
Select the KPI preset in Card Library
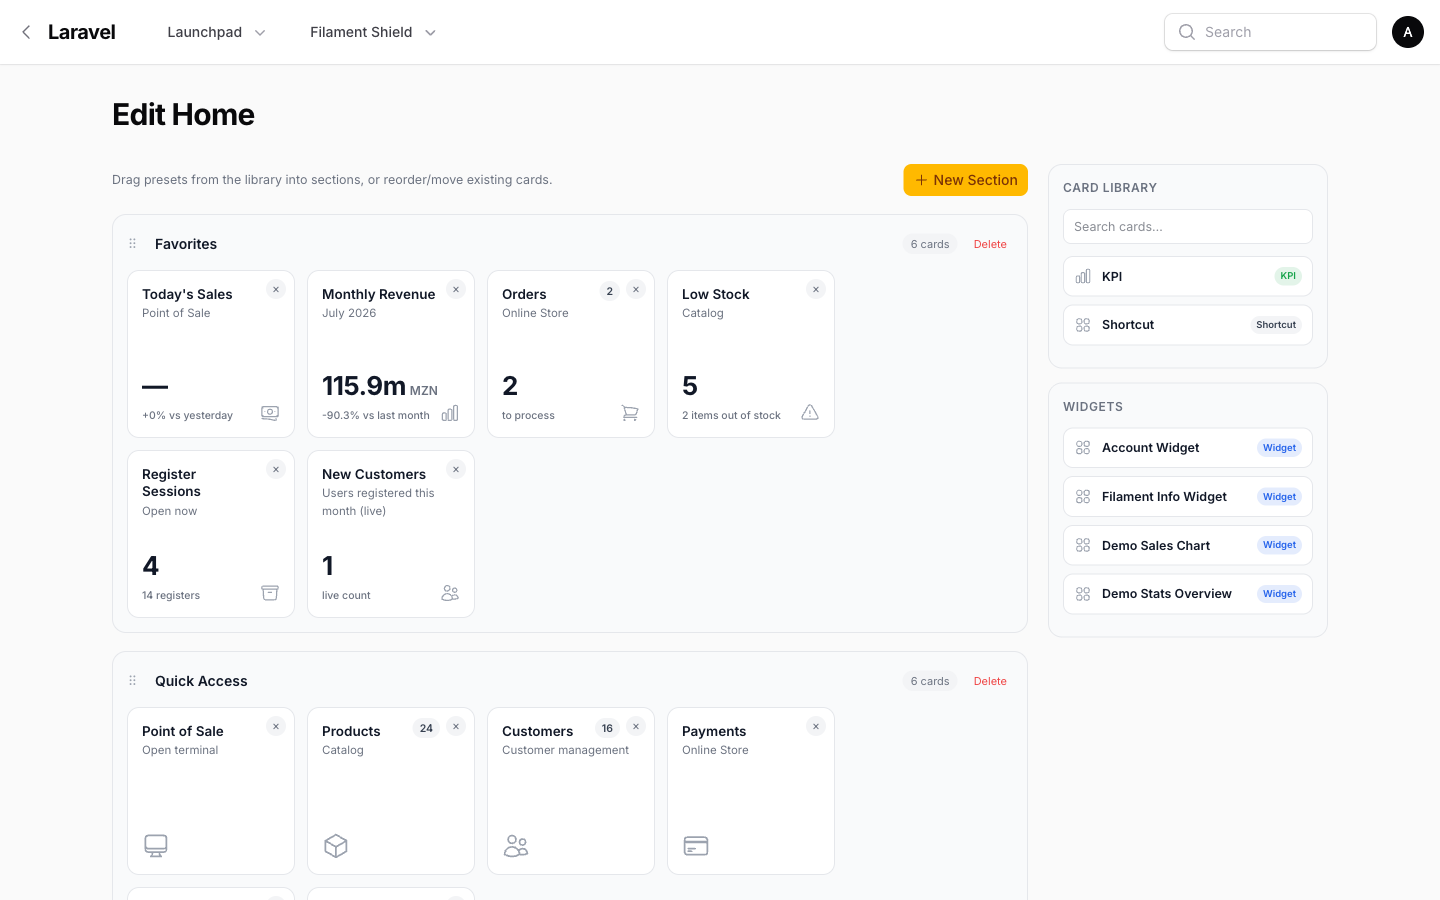(1188, 276)
